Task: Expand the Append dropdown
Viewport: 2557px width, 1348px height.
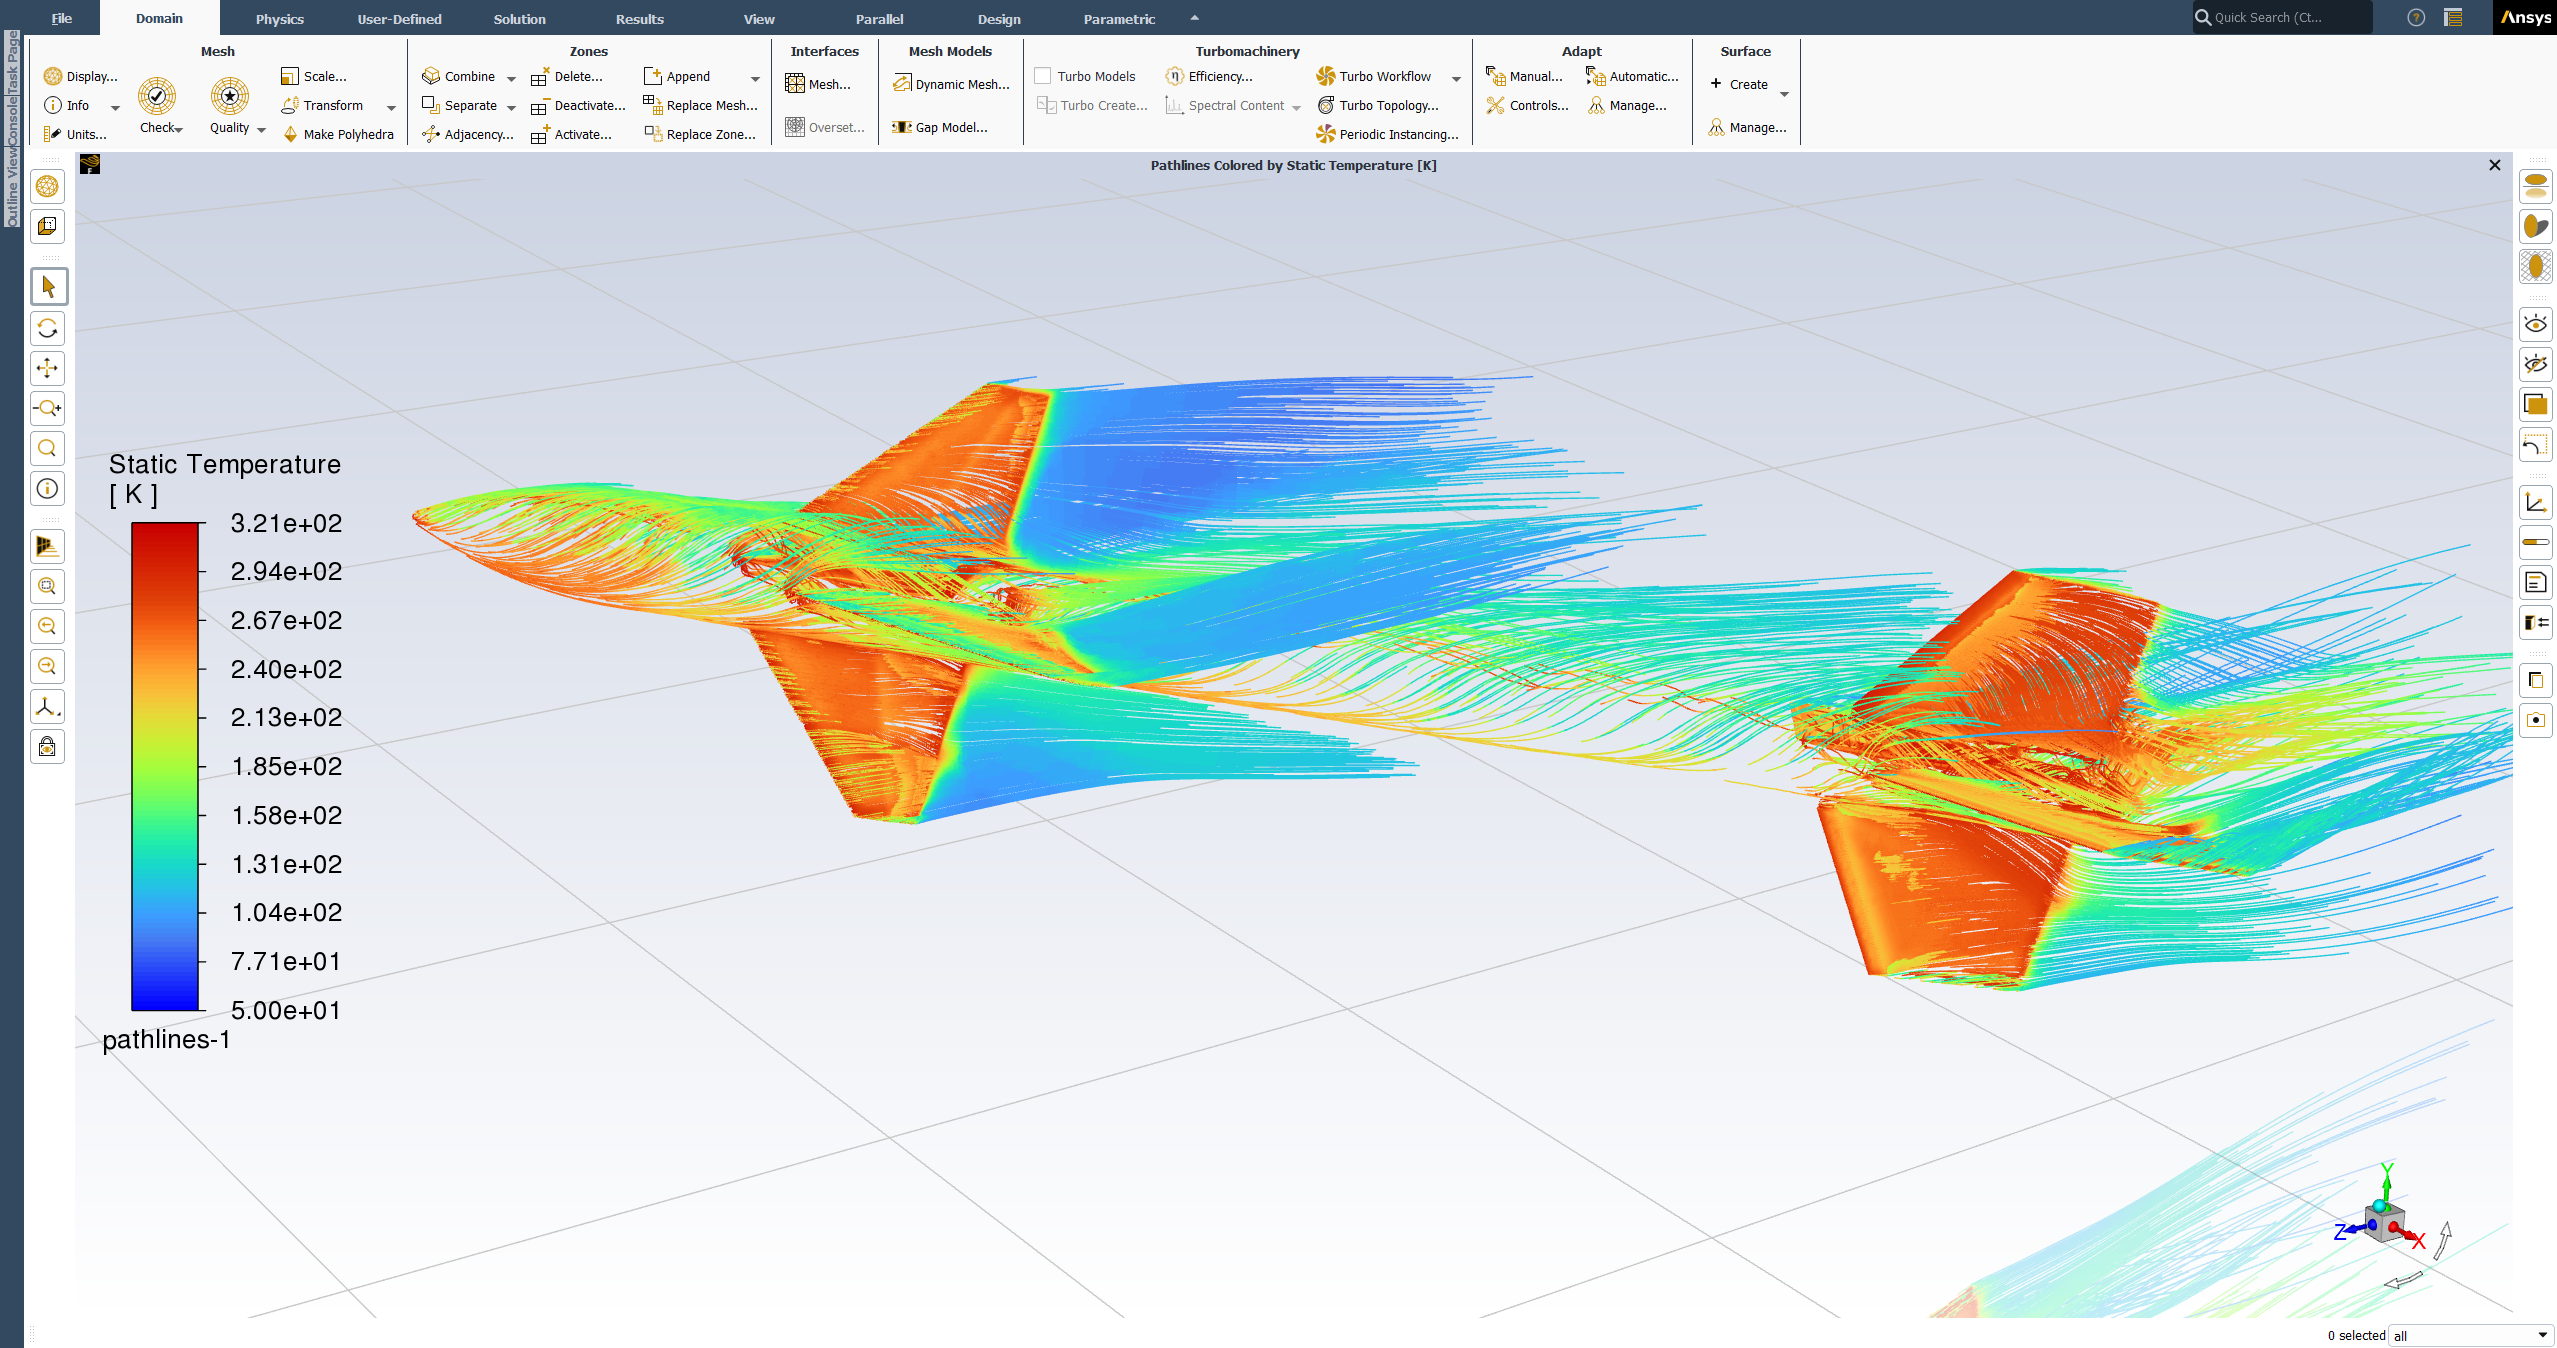Action: click(755, 78)
